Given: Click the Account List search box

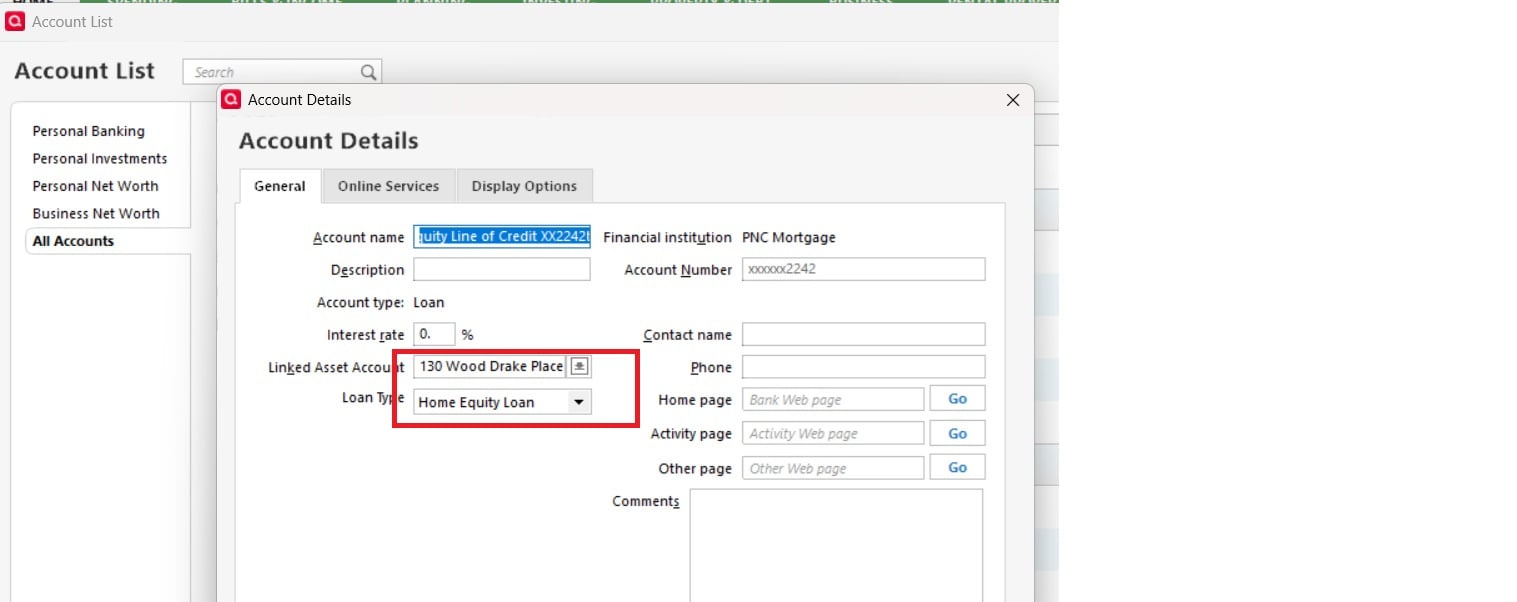Looking at the screenshot, I should 282,72.
